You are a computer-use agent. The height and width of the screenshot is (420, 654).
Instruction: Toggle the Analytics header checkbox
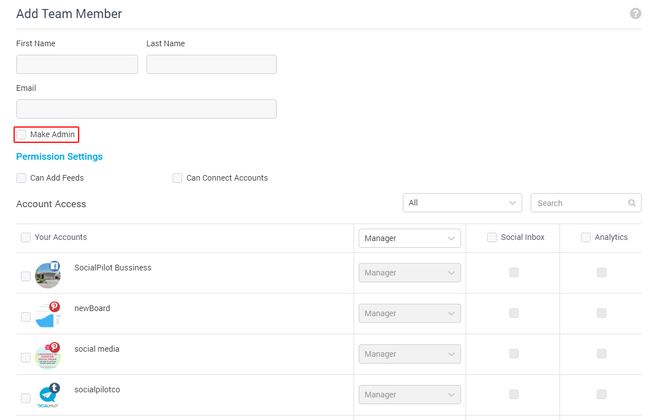(586, 238)
